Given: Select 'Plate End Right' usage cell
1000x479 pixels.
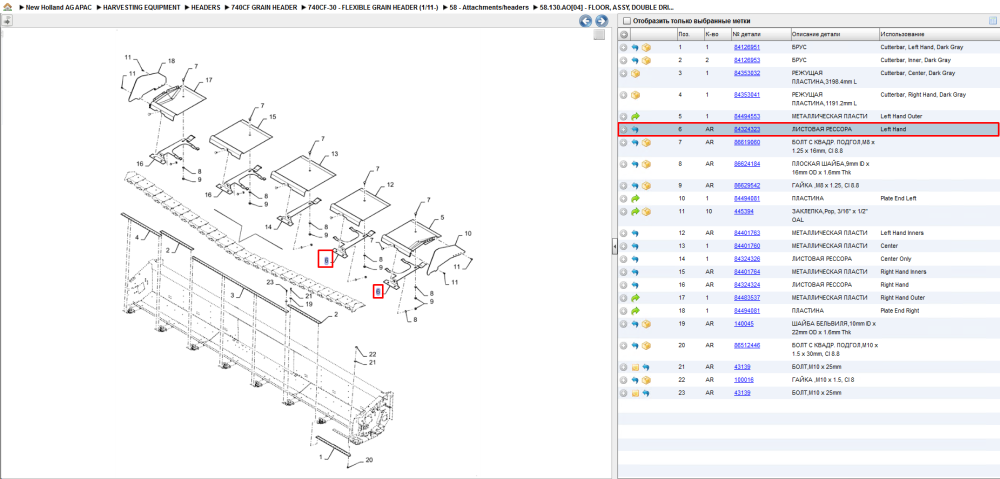Looking at the screenshot, I should (901, 311).
